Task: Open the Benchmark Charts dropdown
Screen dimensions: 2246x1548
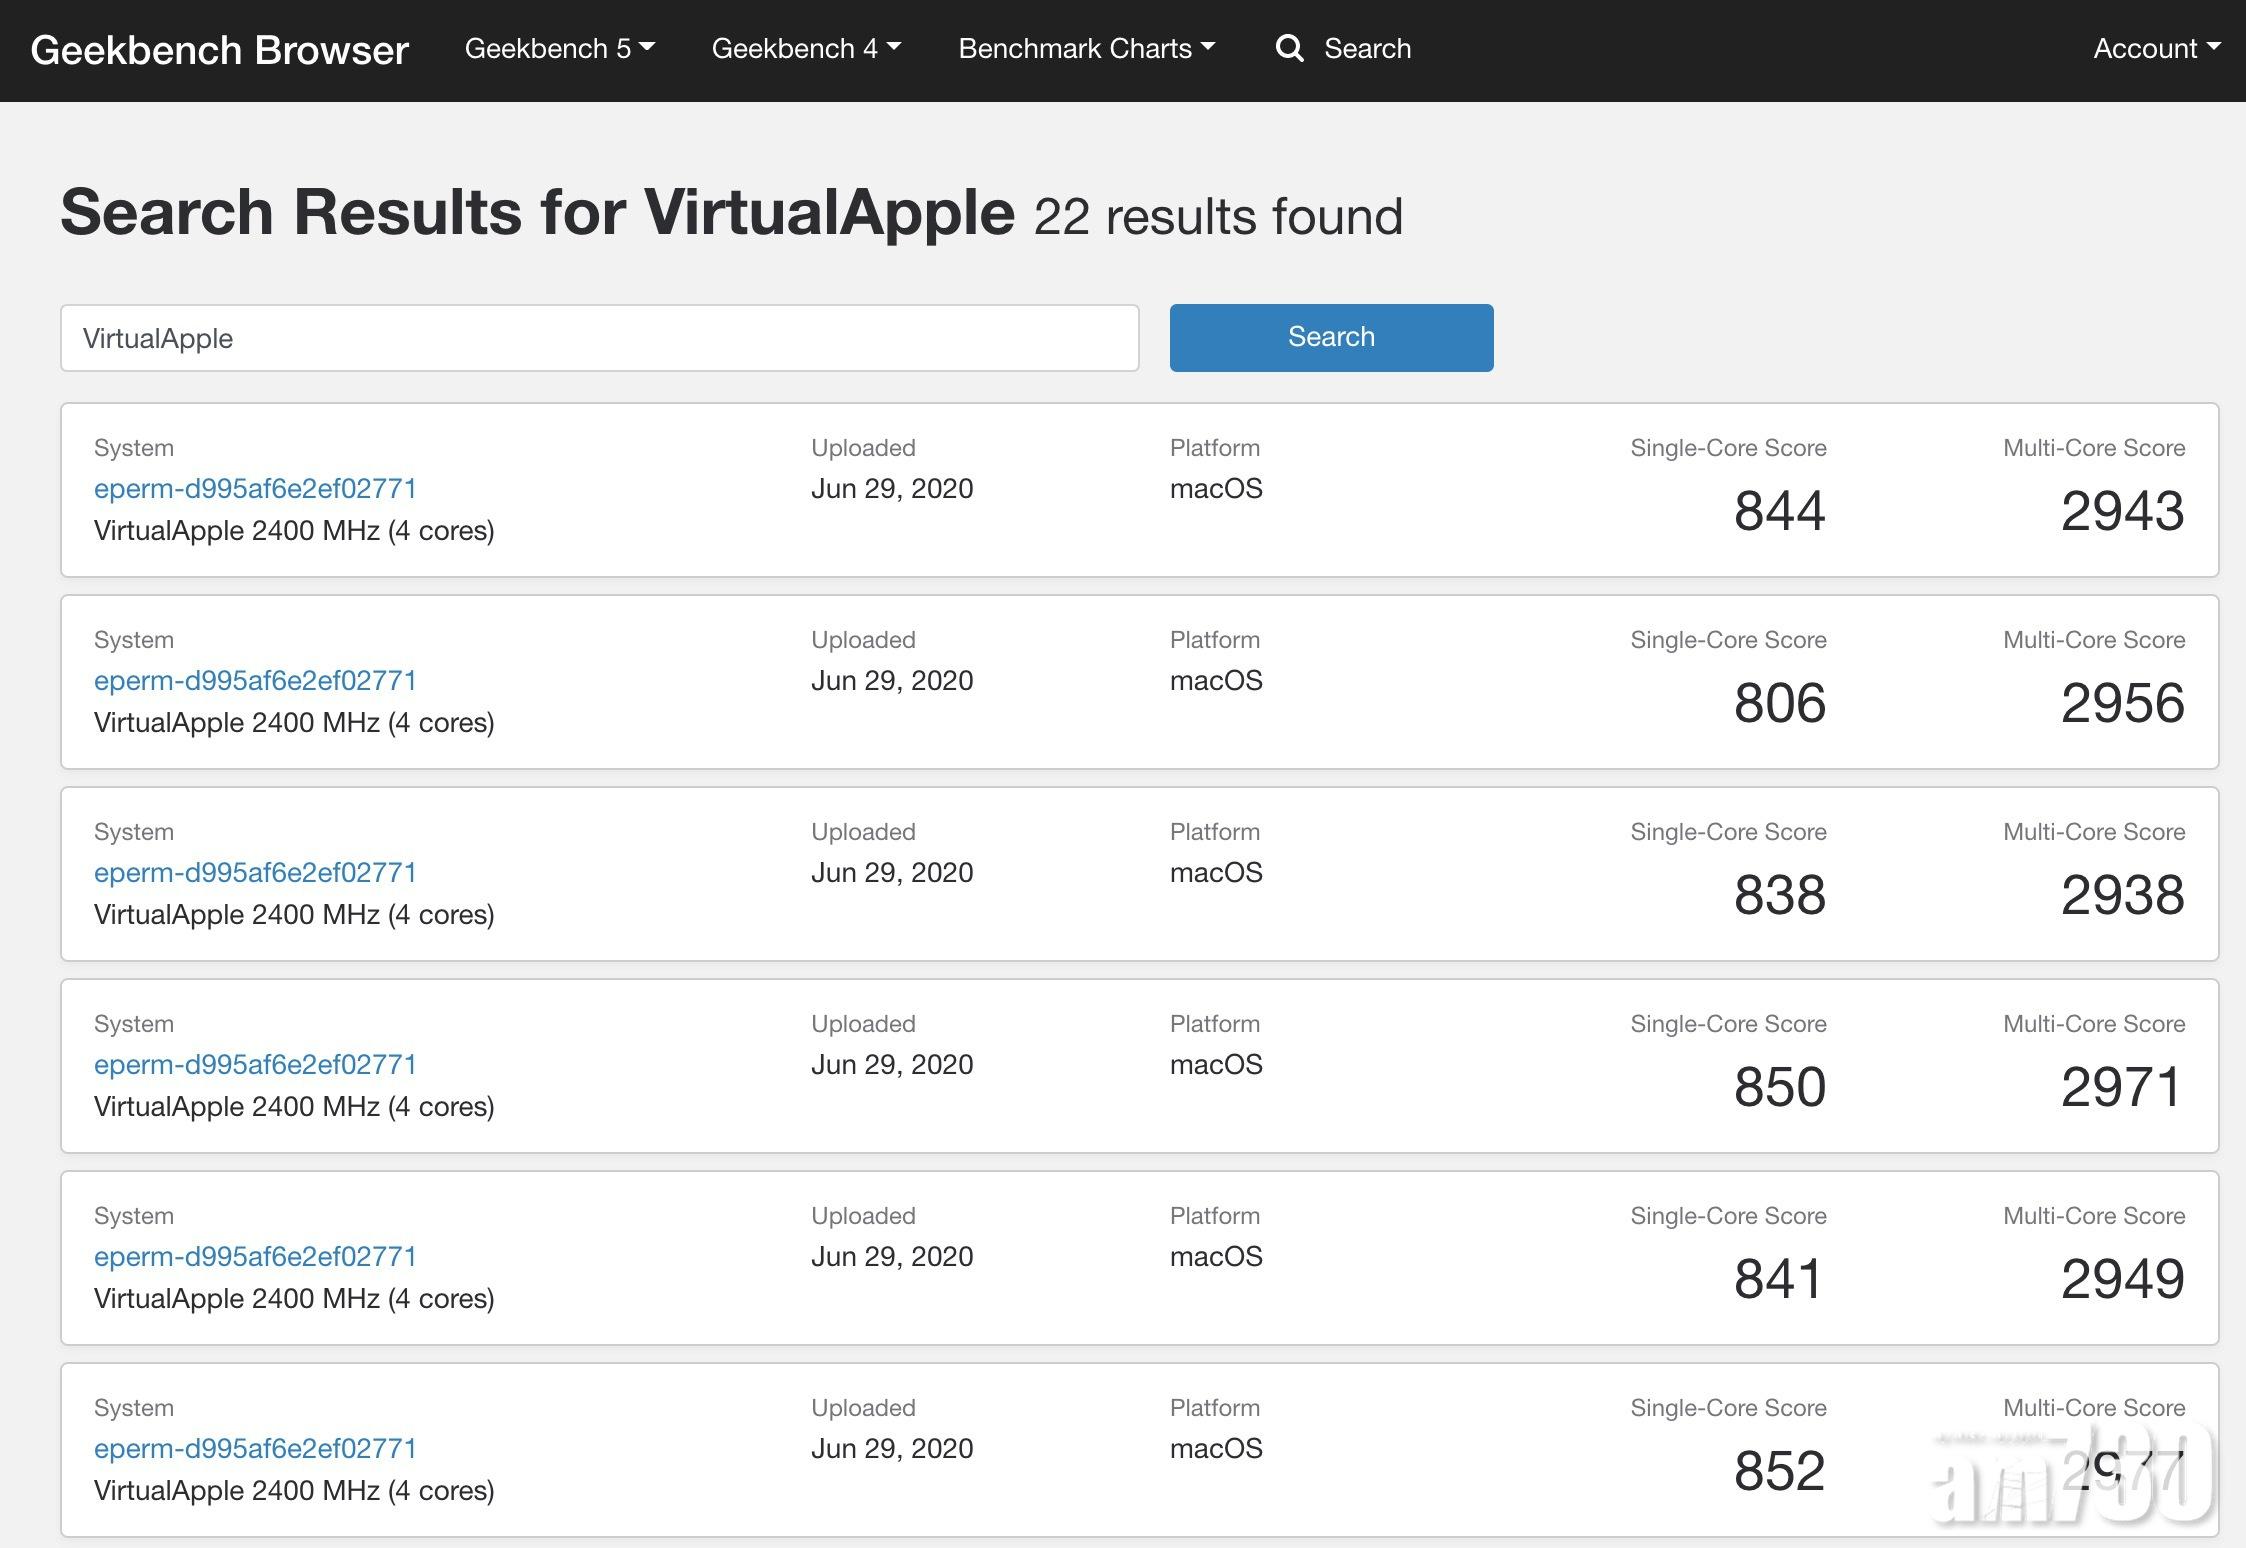Action: (1086, 48)
